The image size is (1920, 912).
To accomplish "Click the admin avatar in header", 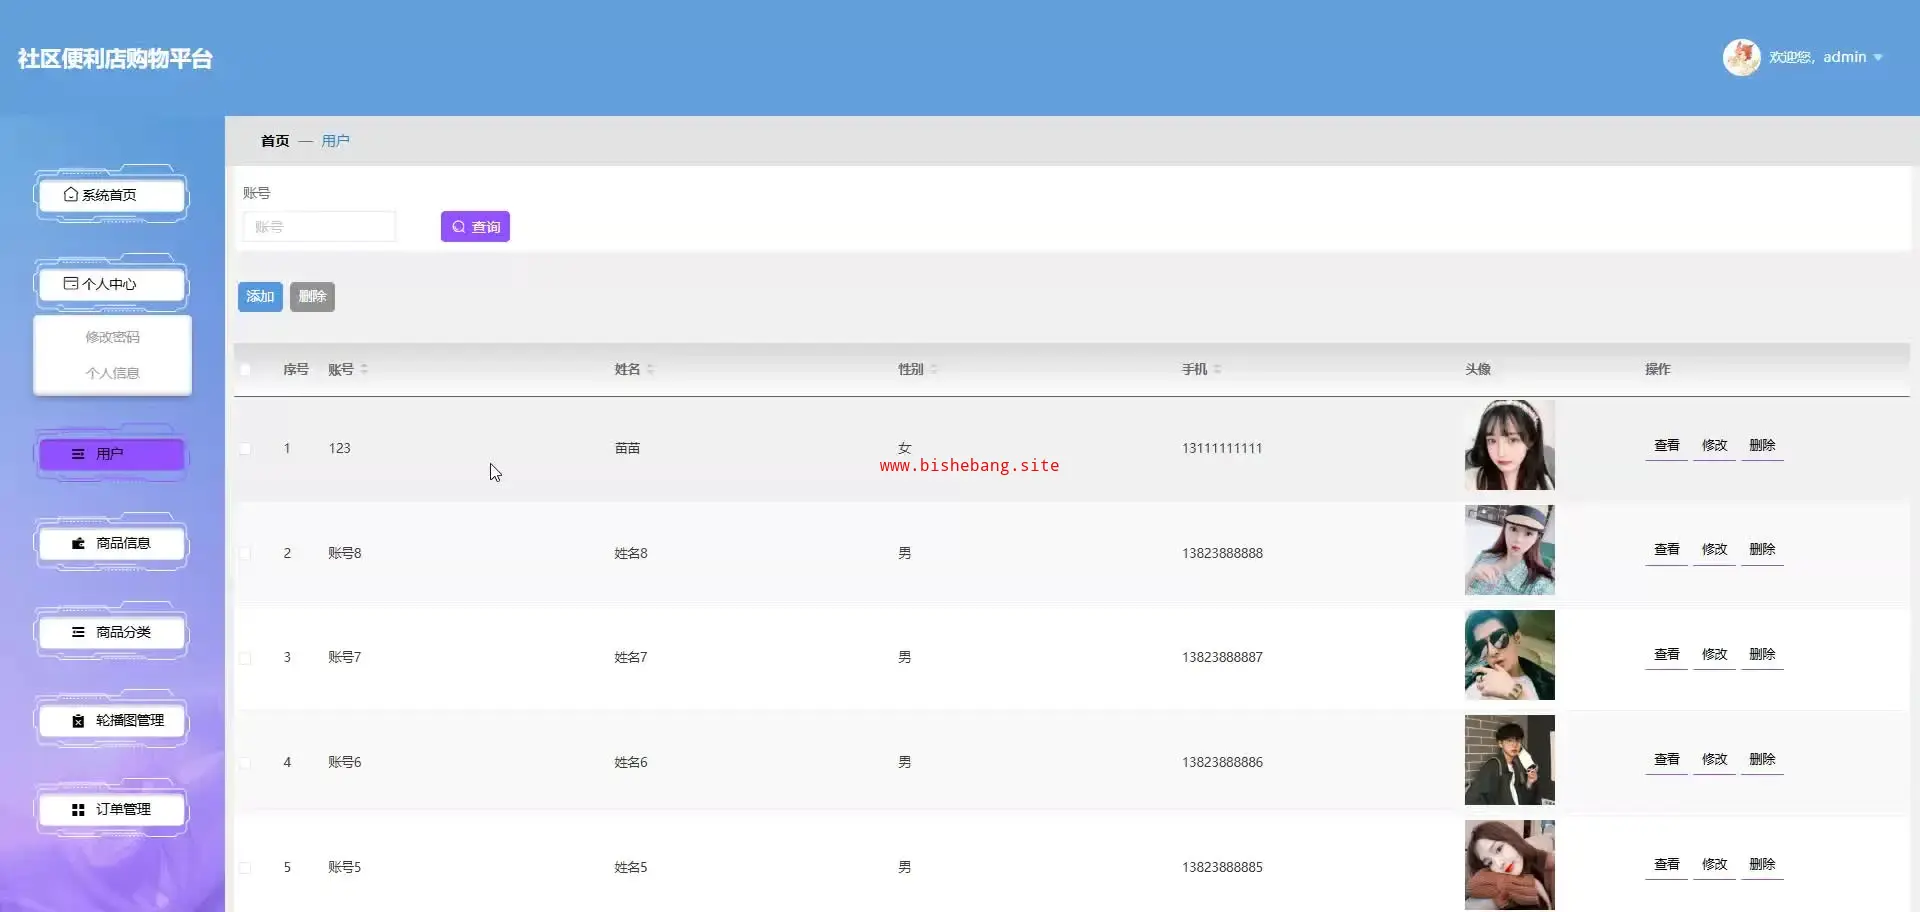I will (x=1741, y=57).
